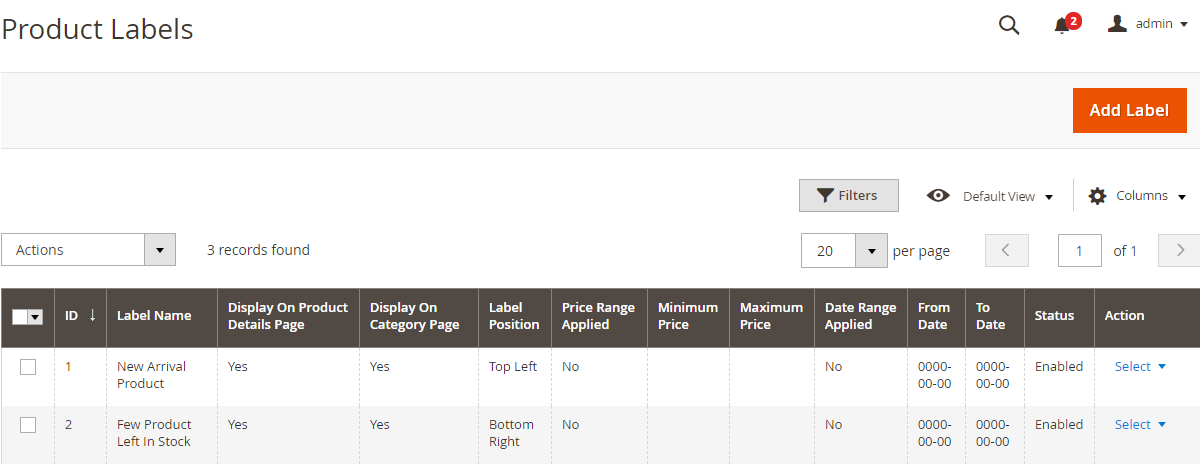Sort by Status column header
This screenshot has height=464, width=1200.
[x=1054, y=316]
